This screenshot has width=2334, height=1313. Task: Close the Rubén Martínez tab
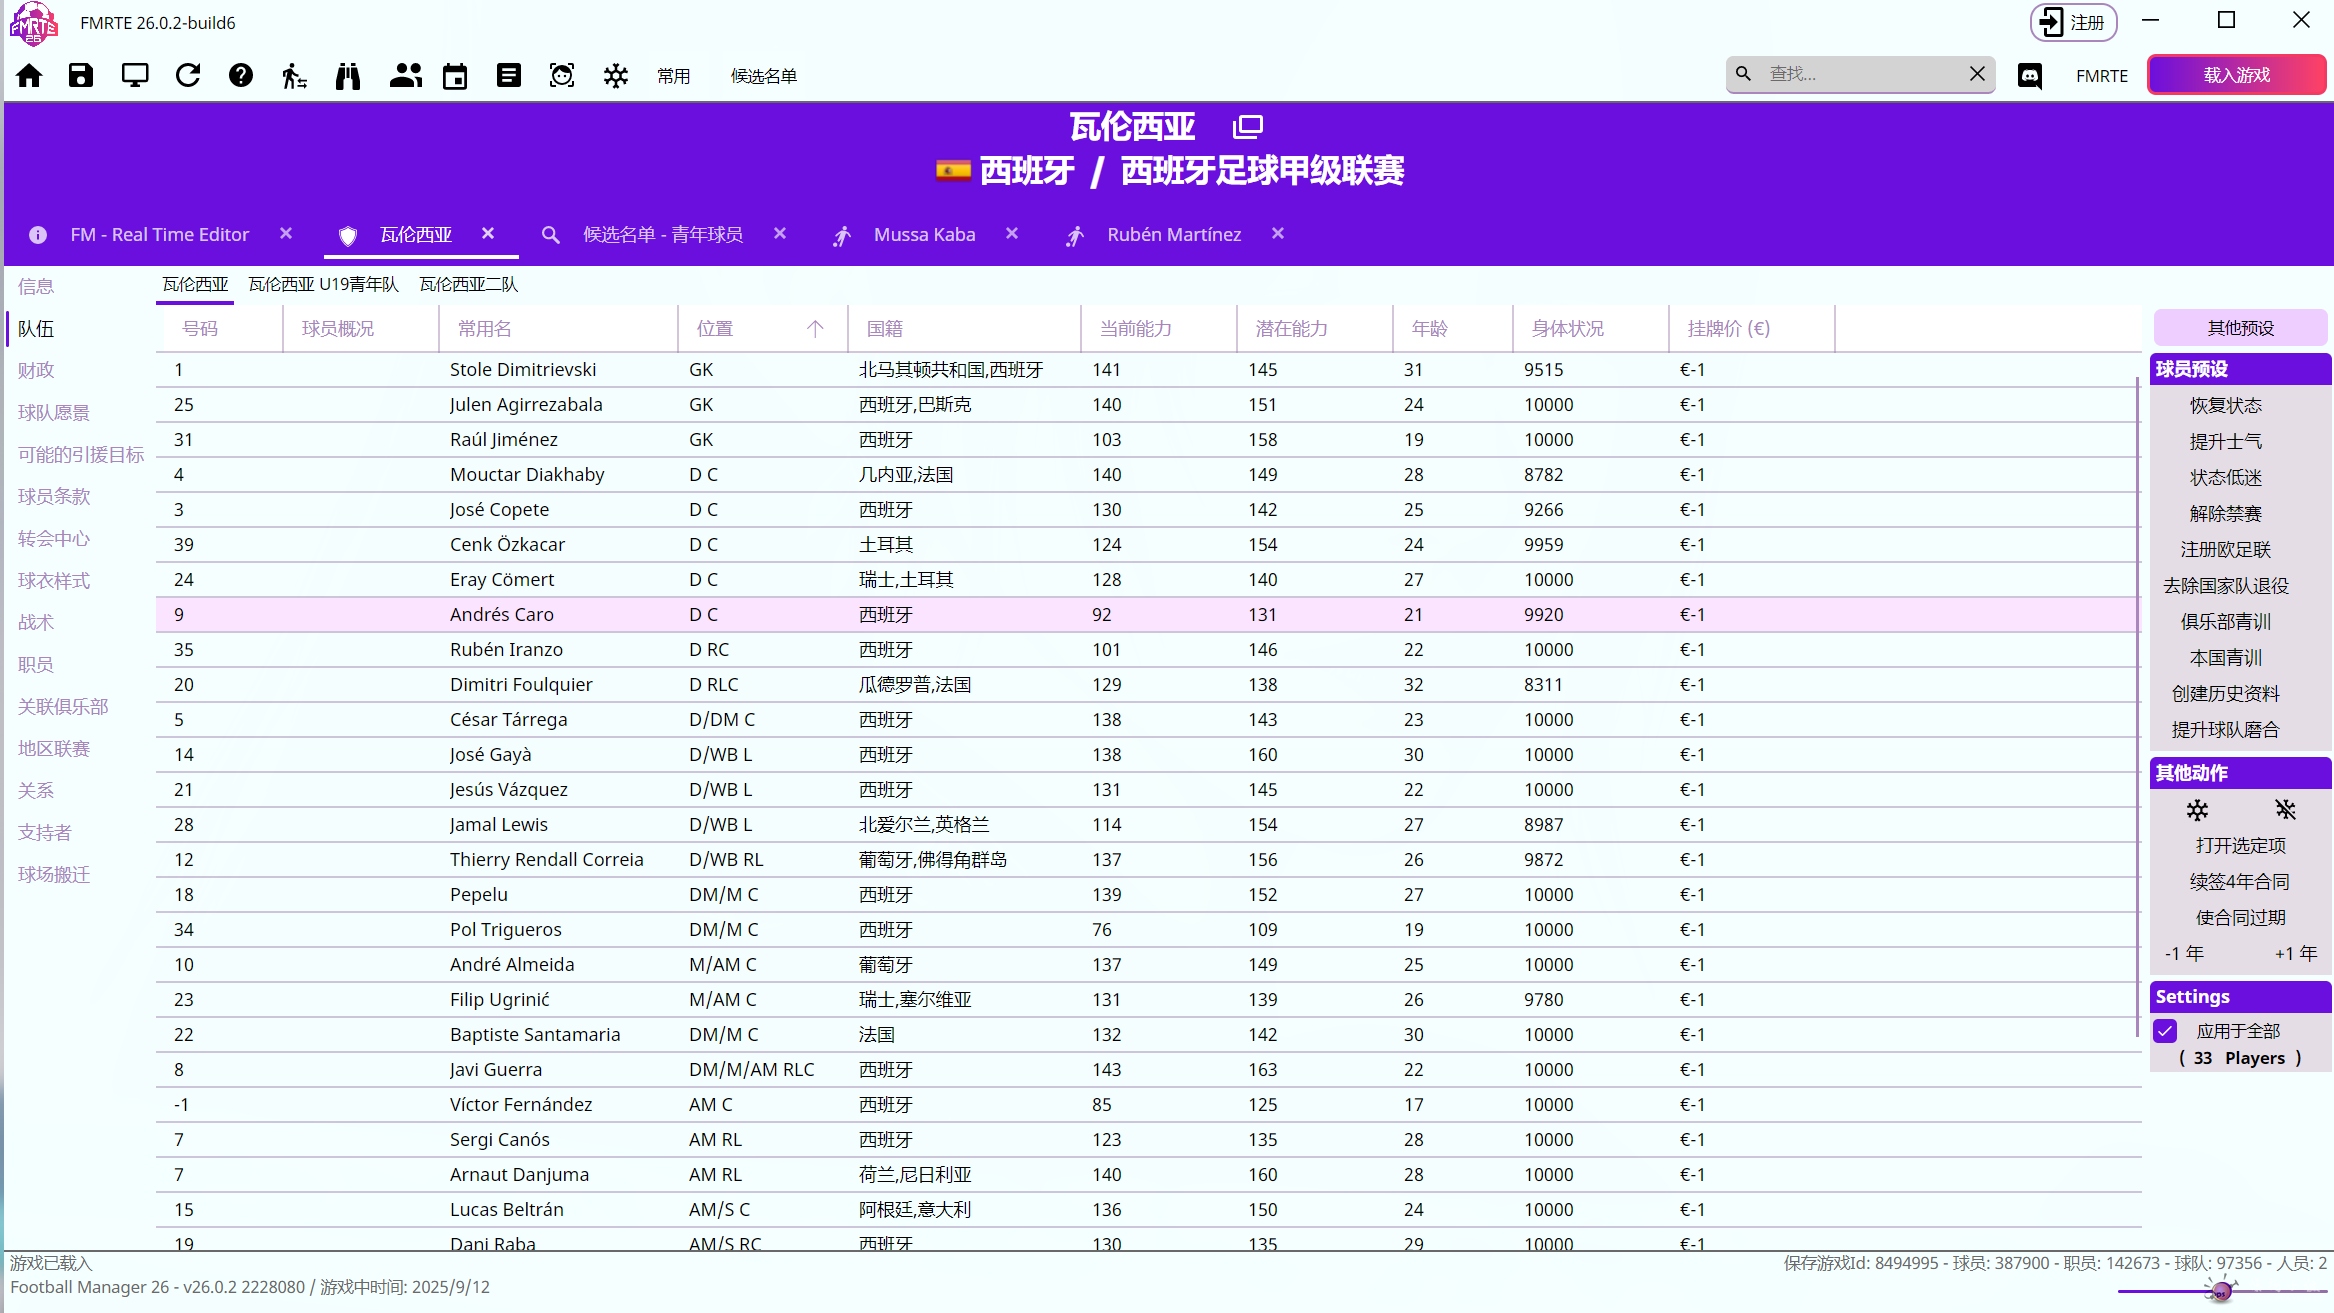tap(1278, 234)
